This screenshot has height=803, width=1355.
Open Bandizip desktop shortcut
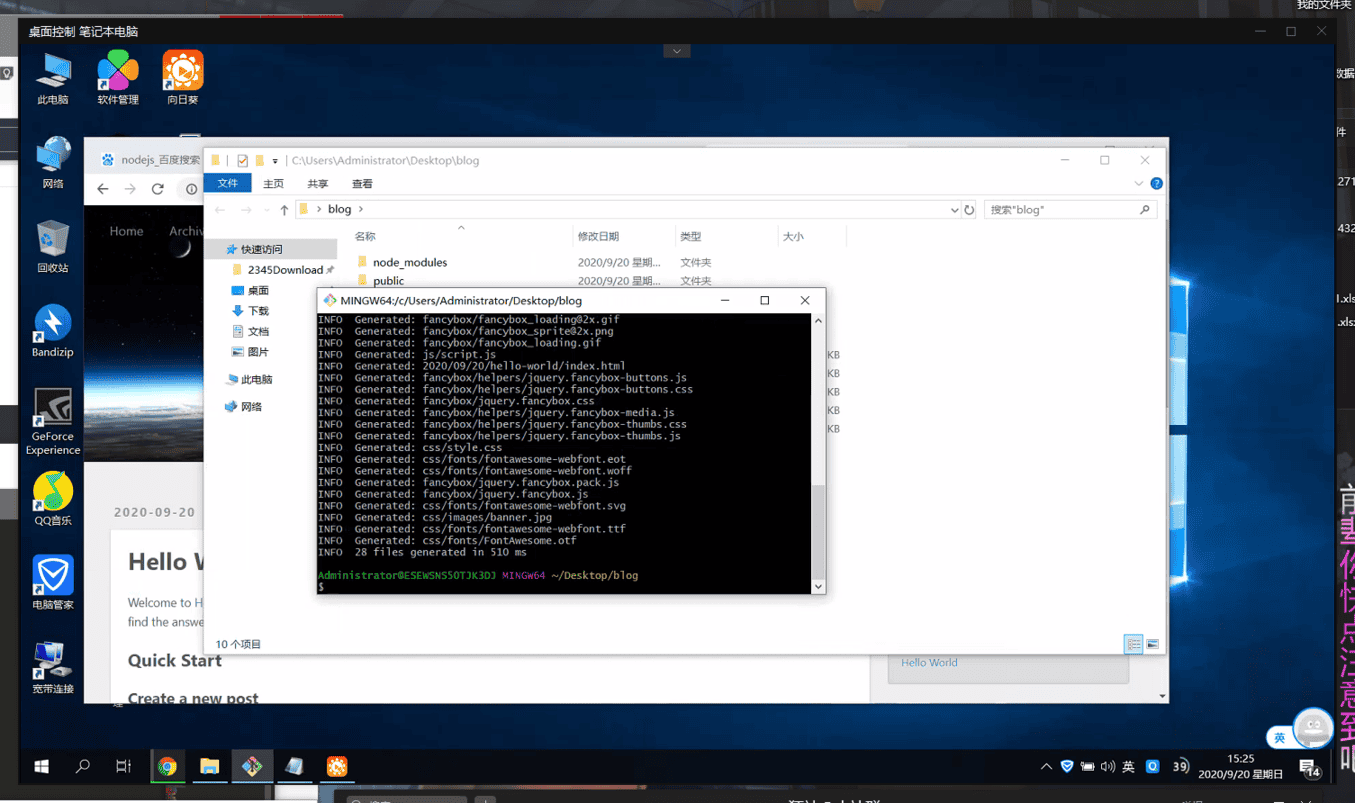click(52, 329)
